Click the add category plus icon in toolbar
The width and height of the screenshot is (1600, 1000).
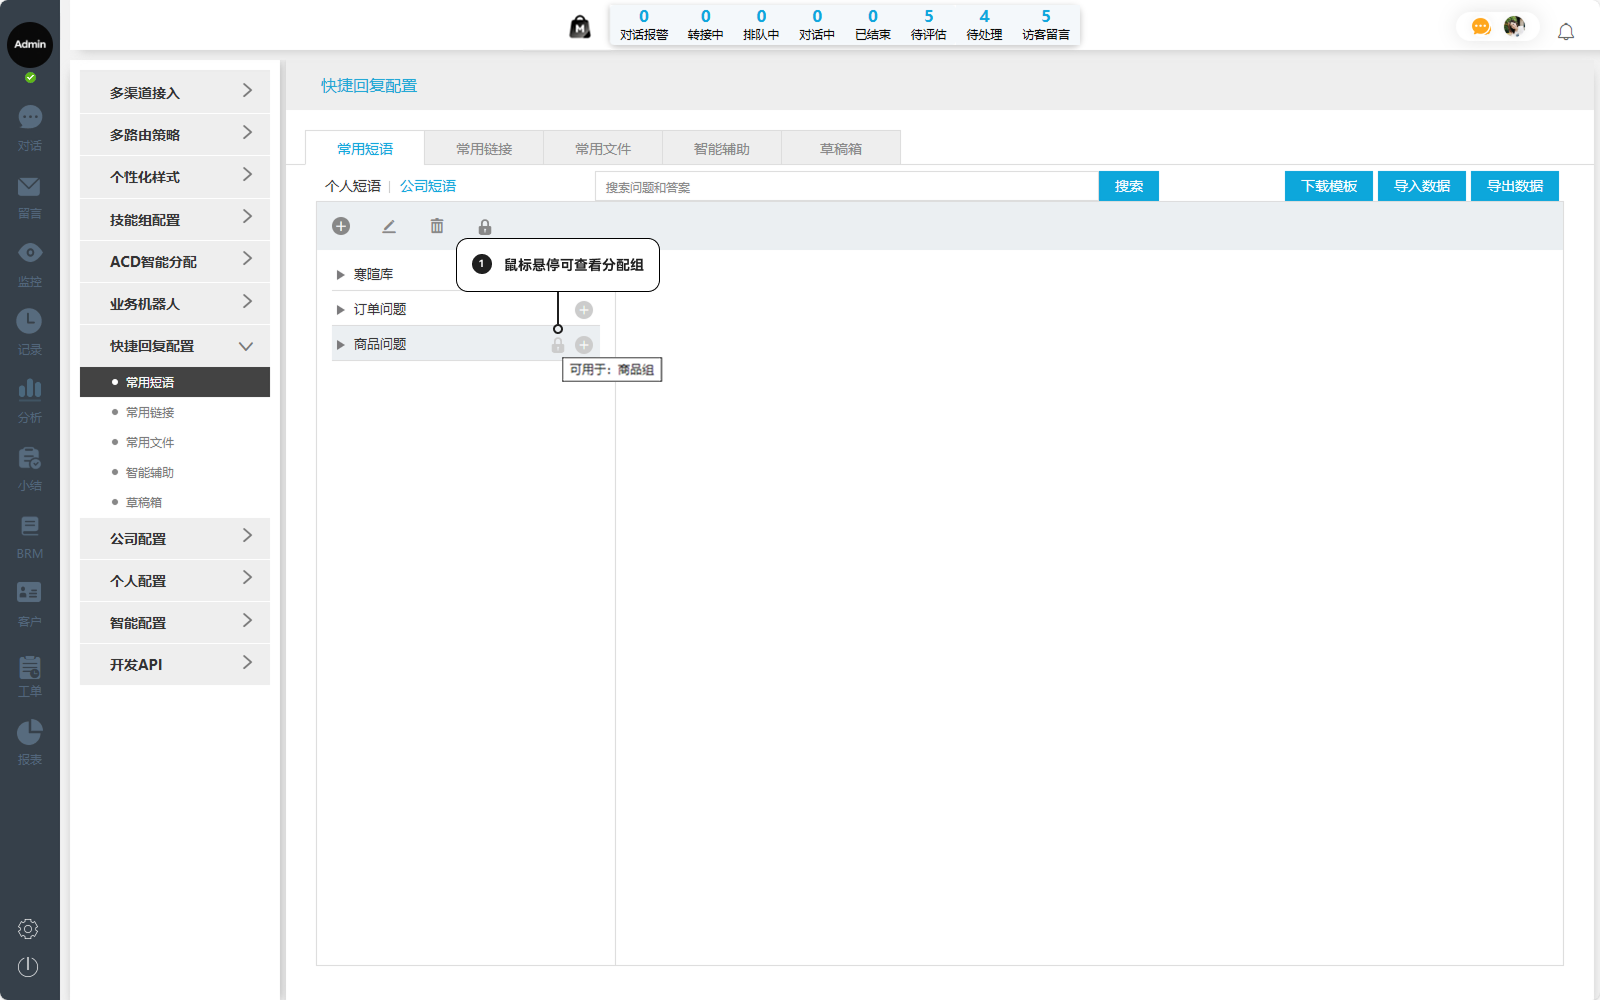341,226
